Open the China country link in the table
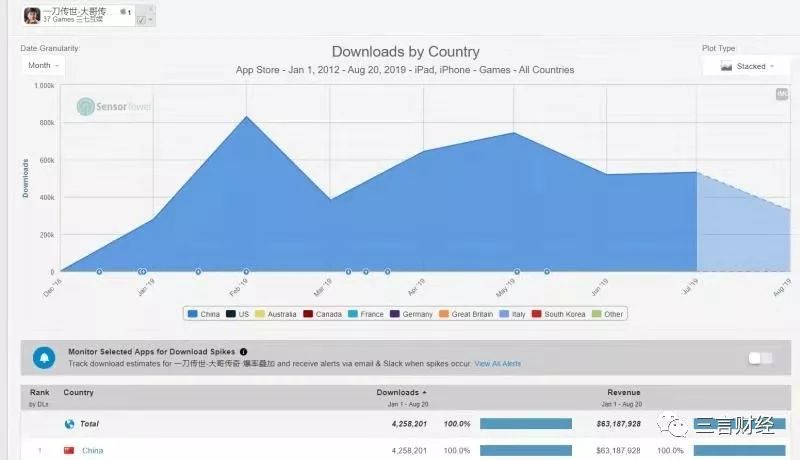The image size is (800, 460). point(92,450)
